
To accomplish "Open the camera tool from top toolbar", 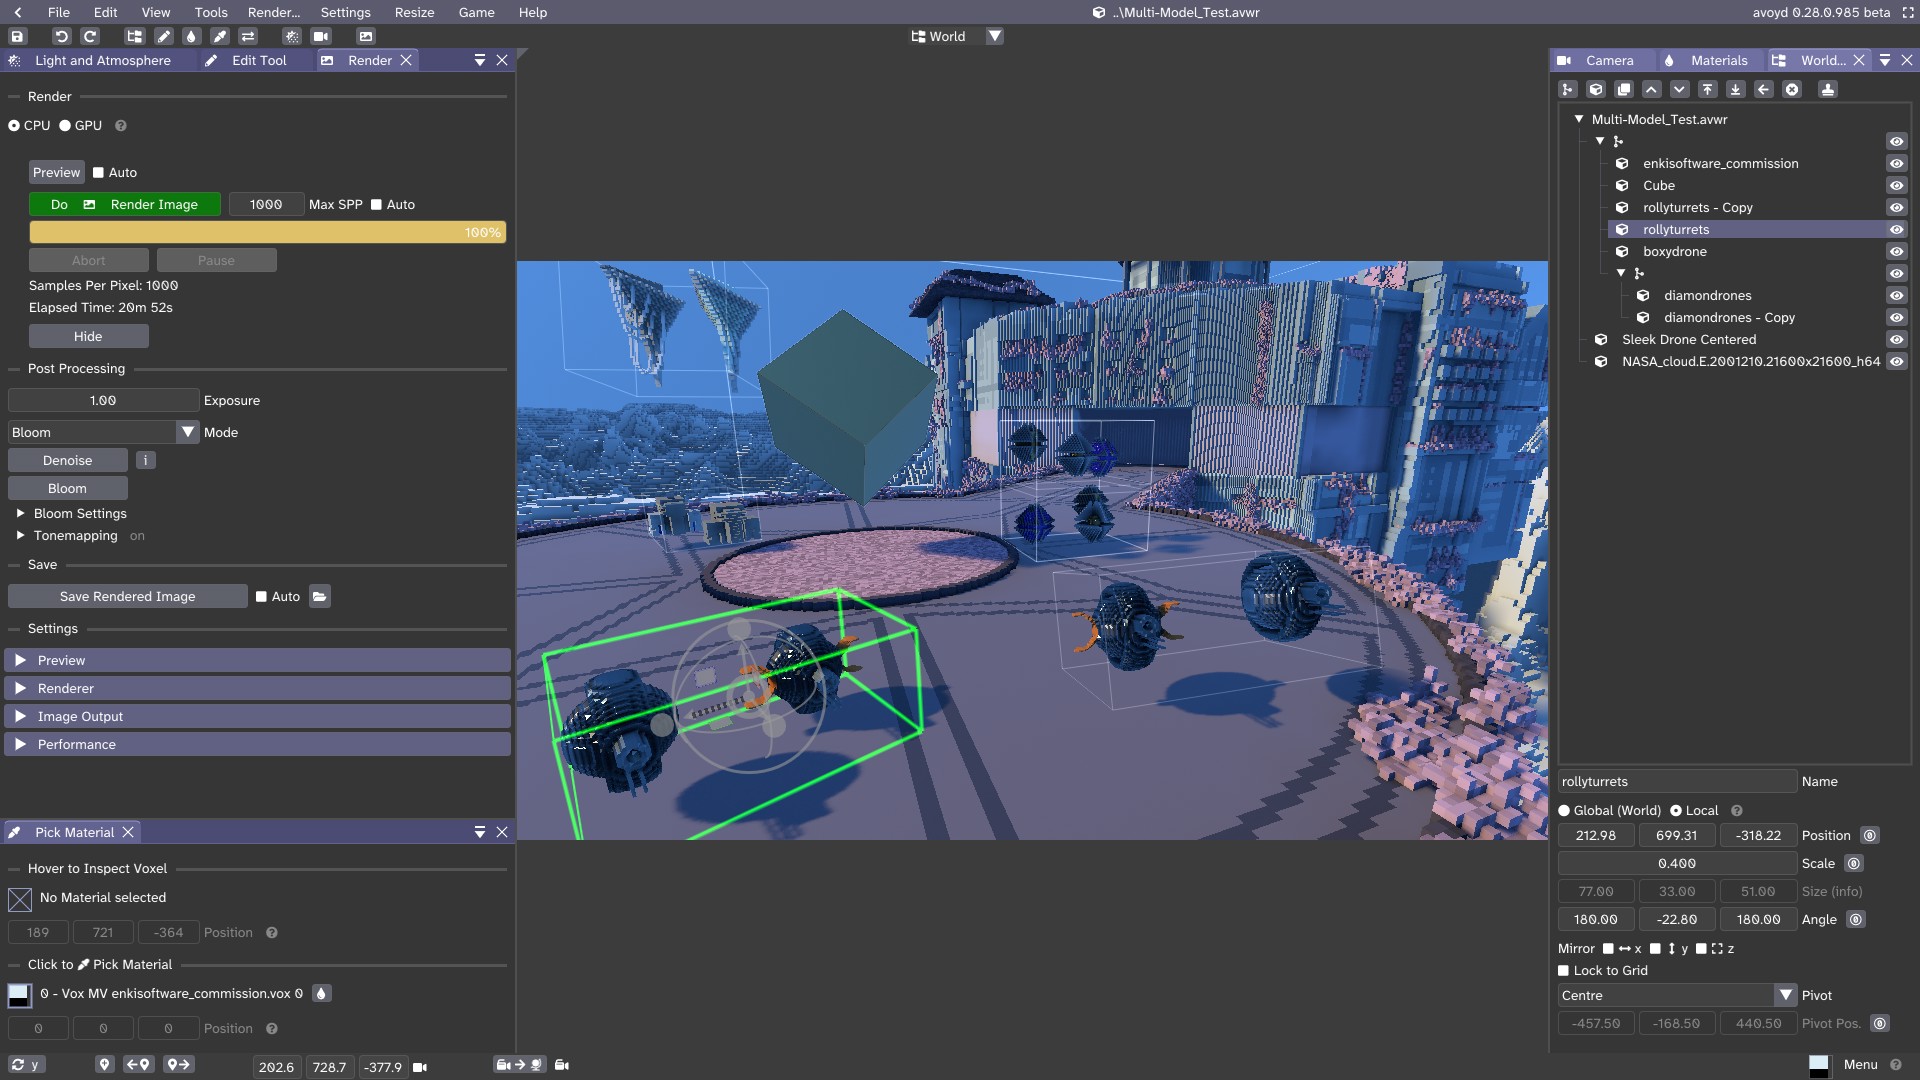I will coord(321,36).
